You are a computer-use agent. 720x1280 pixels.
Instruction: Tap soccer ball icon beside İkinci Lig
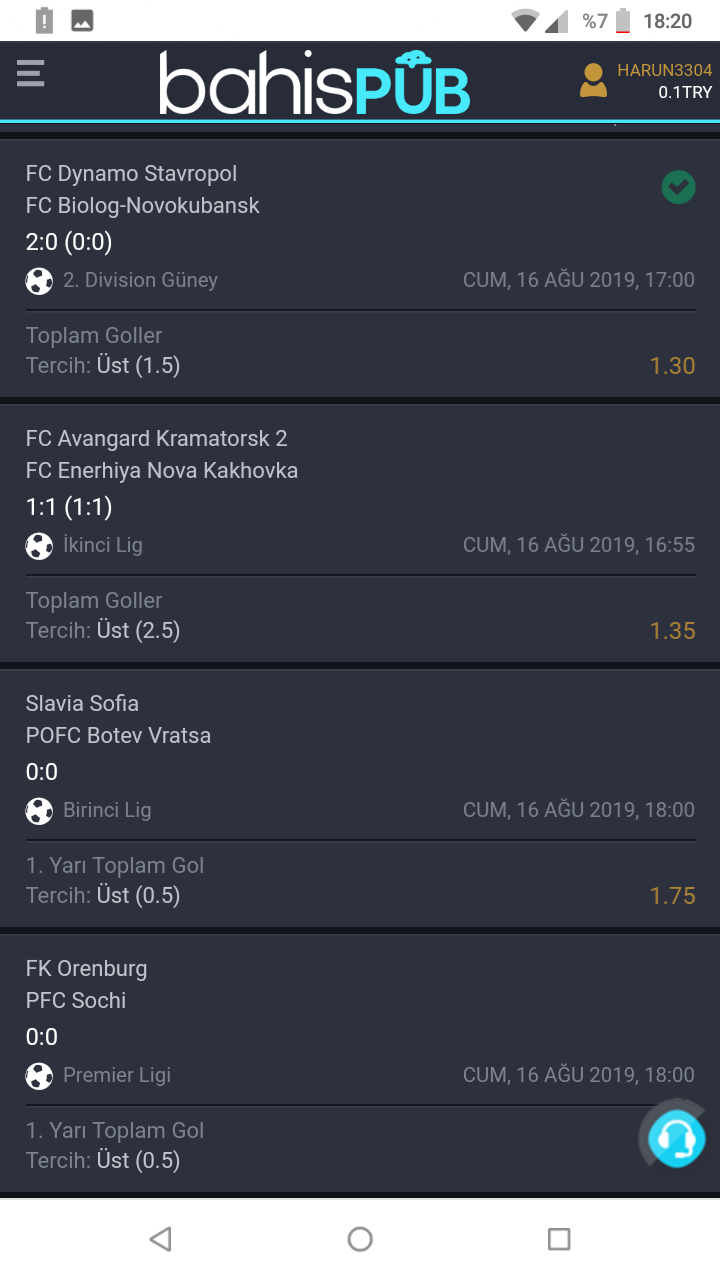point(39,546)
